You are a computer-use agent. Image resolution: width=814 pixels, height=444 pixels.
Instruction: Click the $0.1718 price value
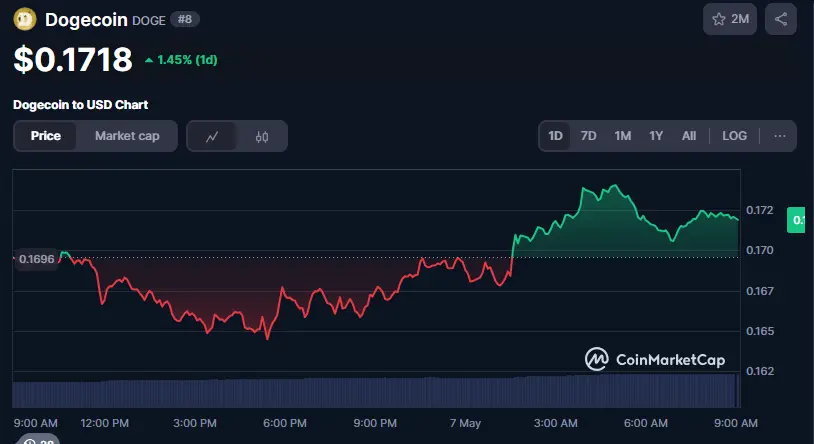tap(73, 60)
